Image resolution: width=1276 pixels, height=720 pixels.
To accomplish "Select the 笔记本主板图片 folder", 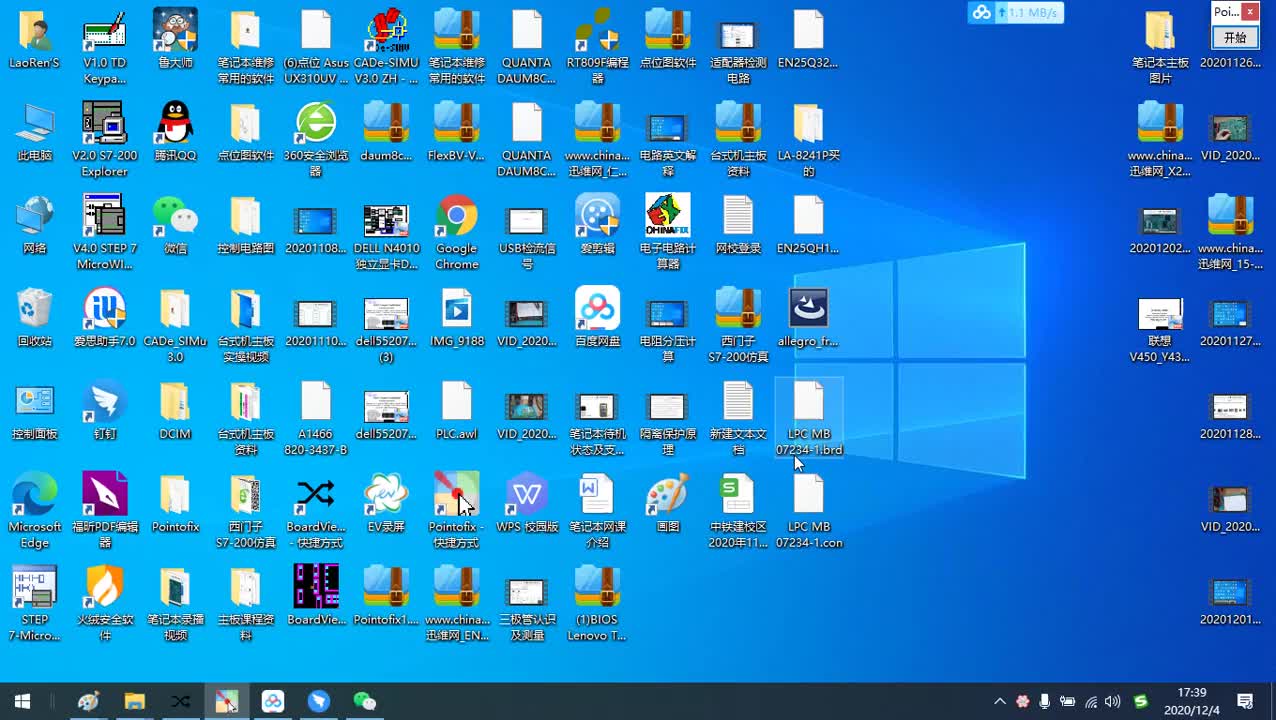I will [x=1160, y=47].
